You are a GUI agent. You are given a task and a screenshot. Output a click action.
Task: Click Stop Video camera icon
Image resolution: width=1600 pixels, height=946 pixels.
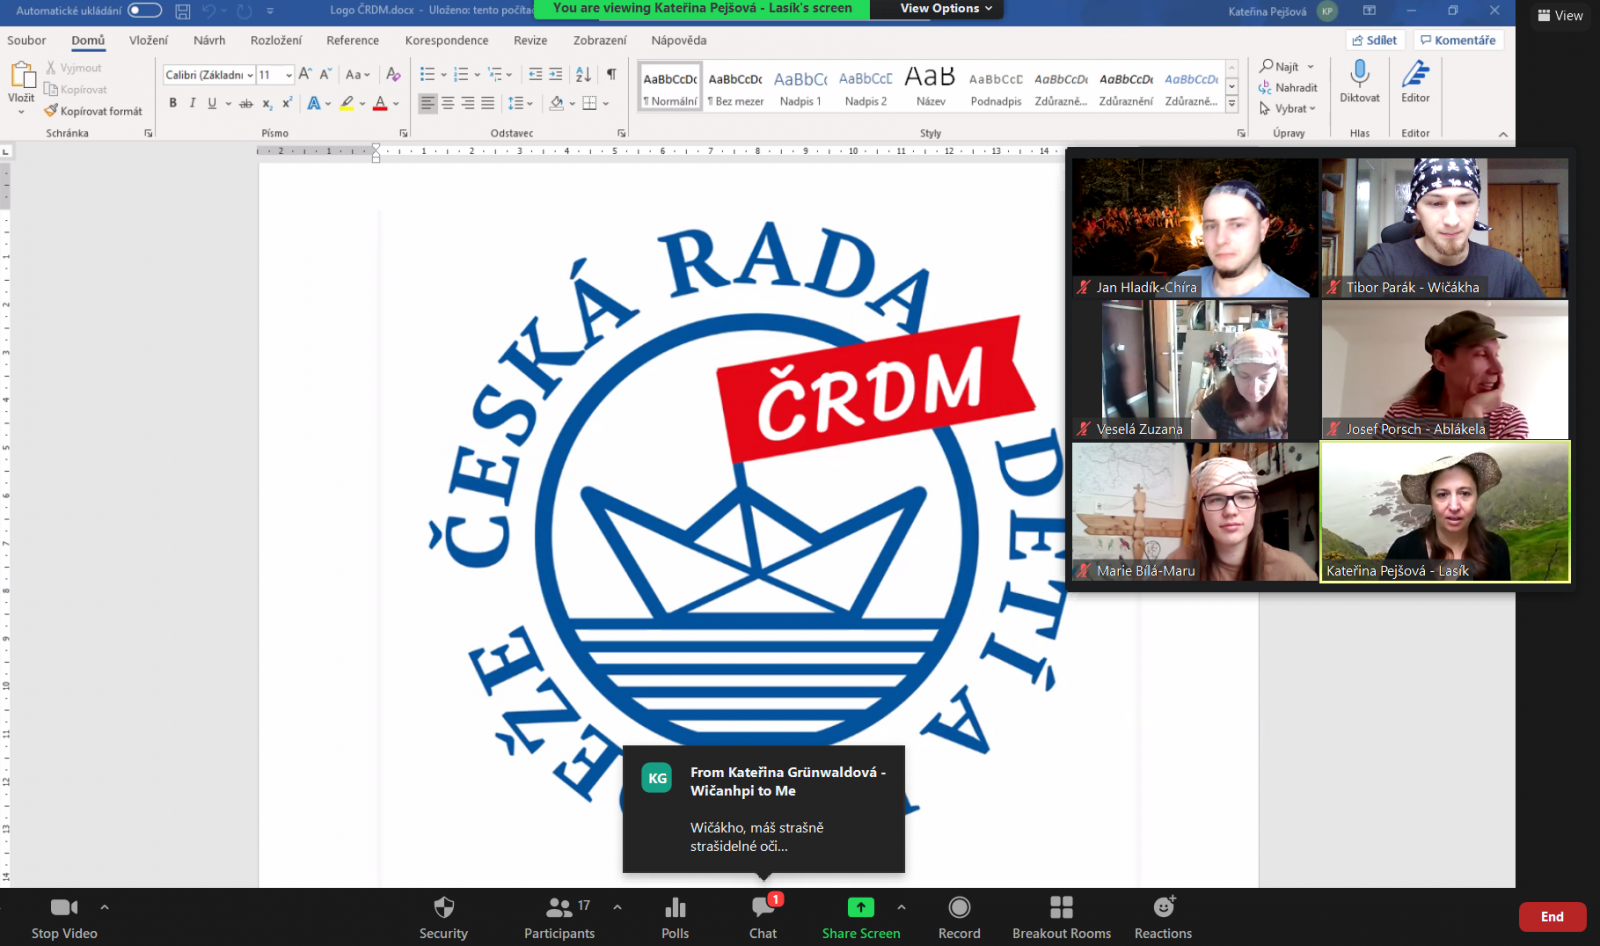(x=64, y=907)
